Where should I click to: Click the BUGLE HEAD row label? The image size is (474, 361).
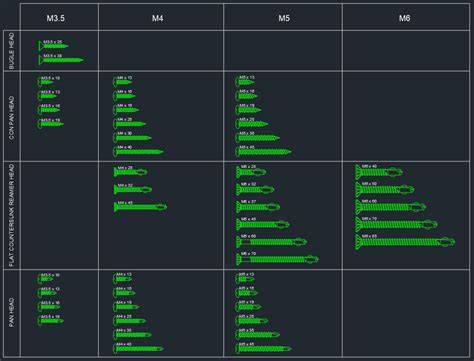pyautogui.click(x=12, y=51)
